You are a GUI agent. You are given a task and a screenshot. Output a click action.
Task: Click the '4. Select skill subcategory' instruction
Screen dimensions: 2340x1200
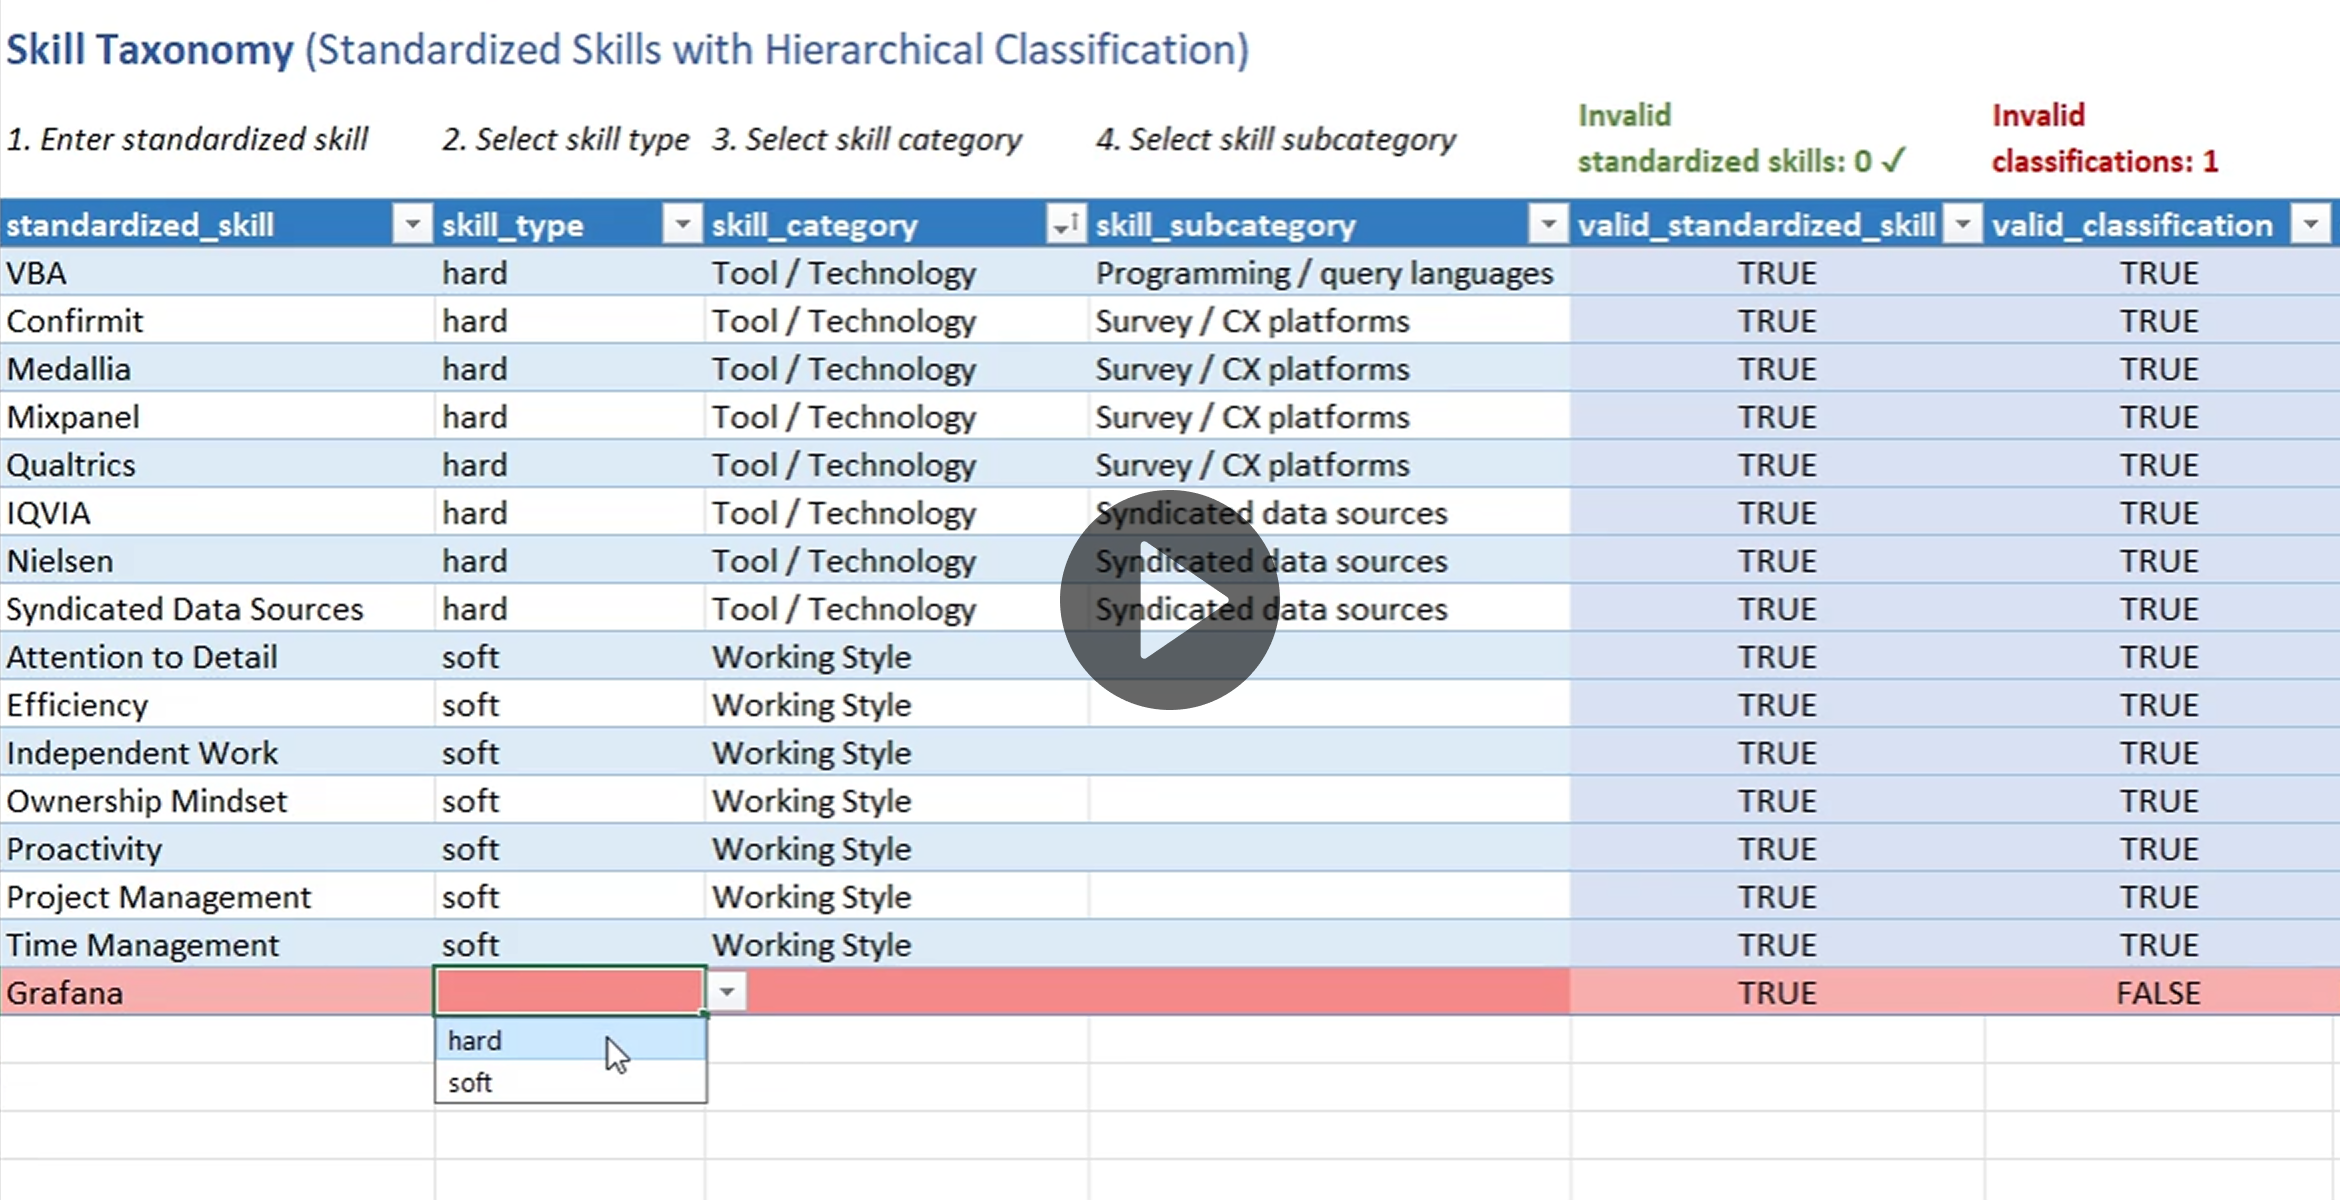(1275, 139)
